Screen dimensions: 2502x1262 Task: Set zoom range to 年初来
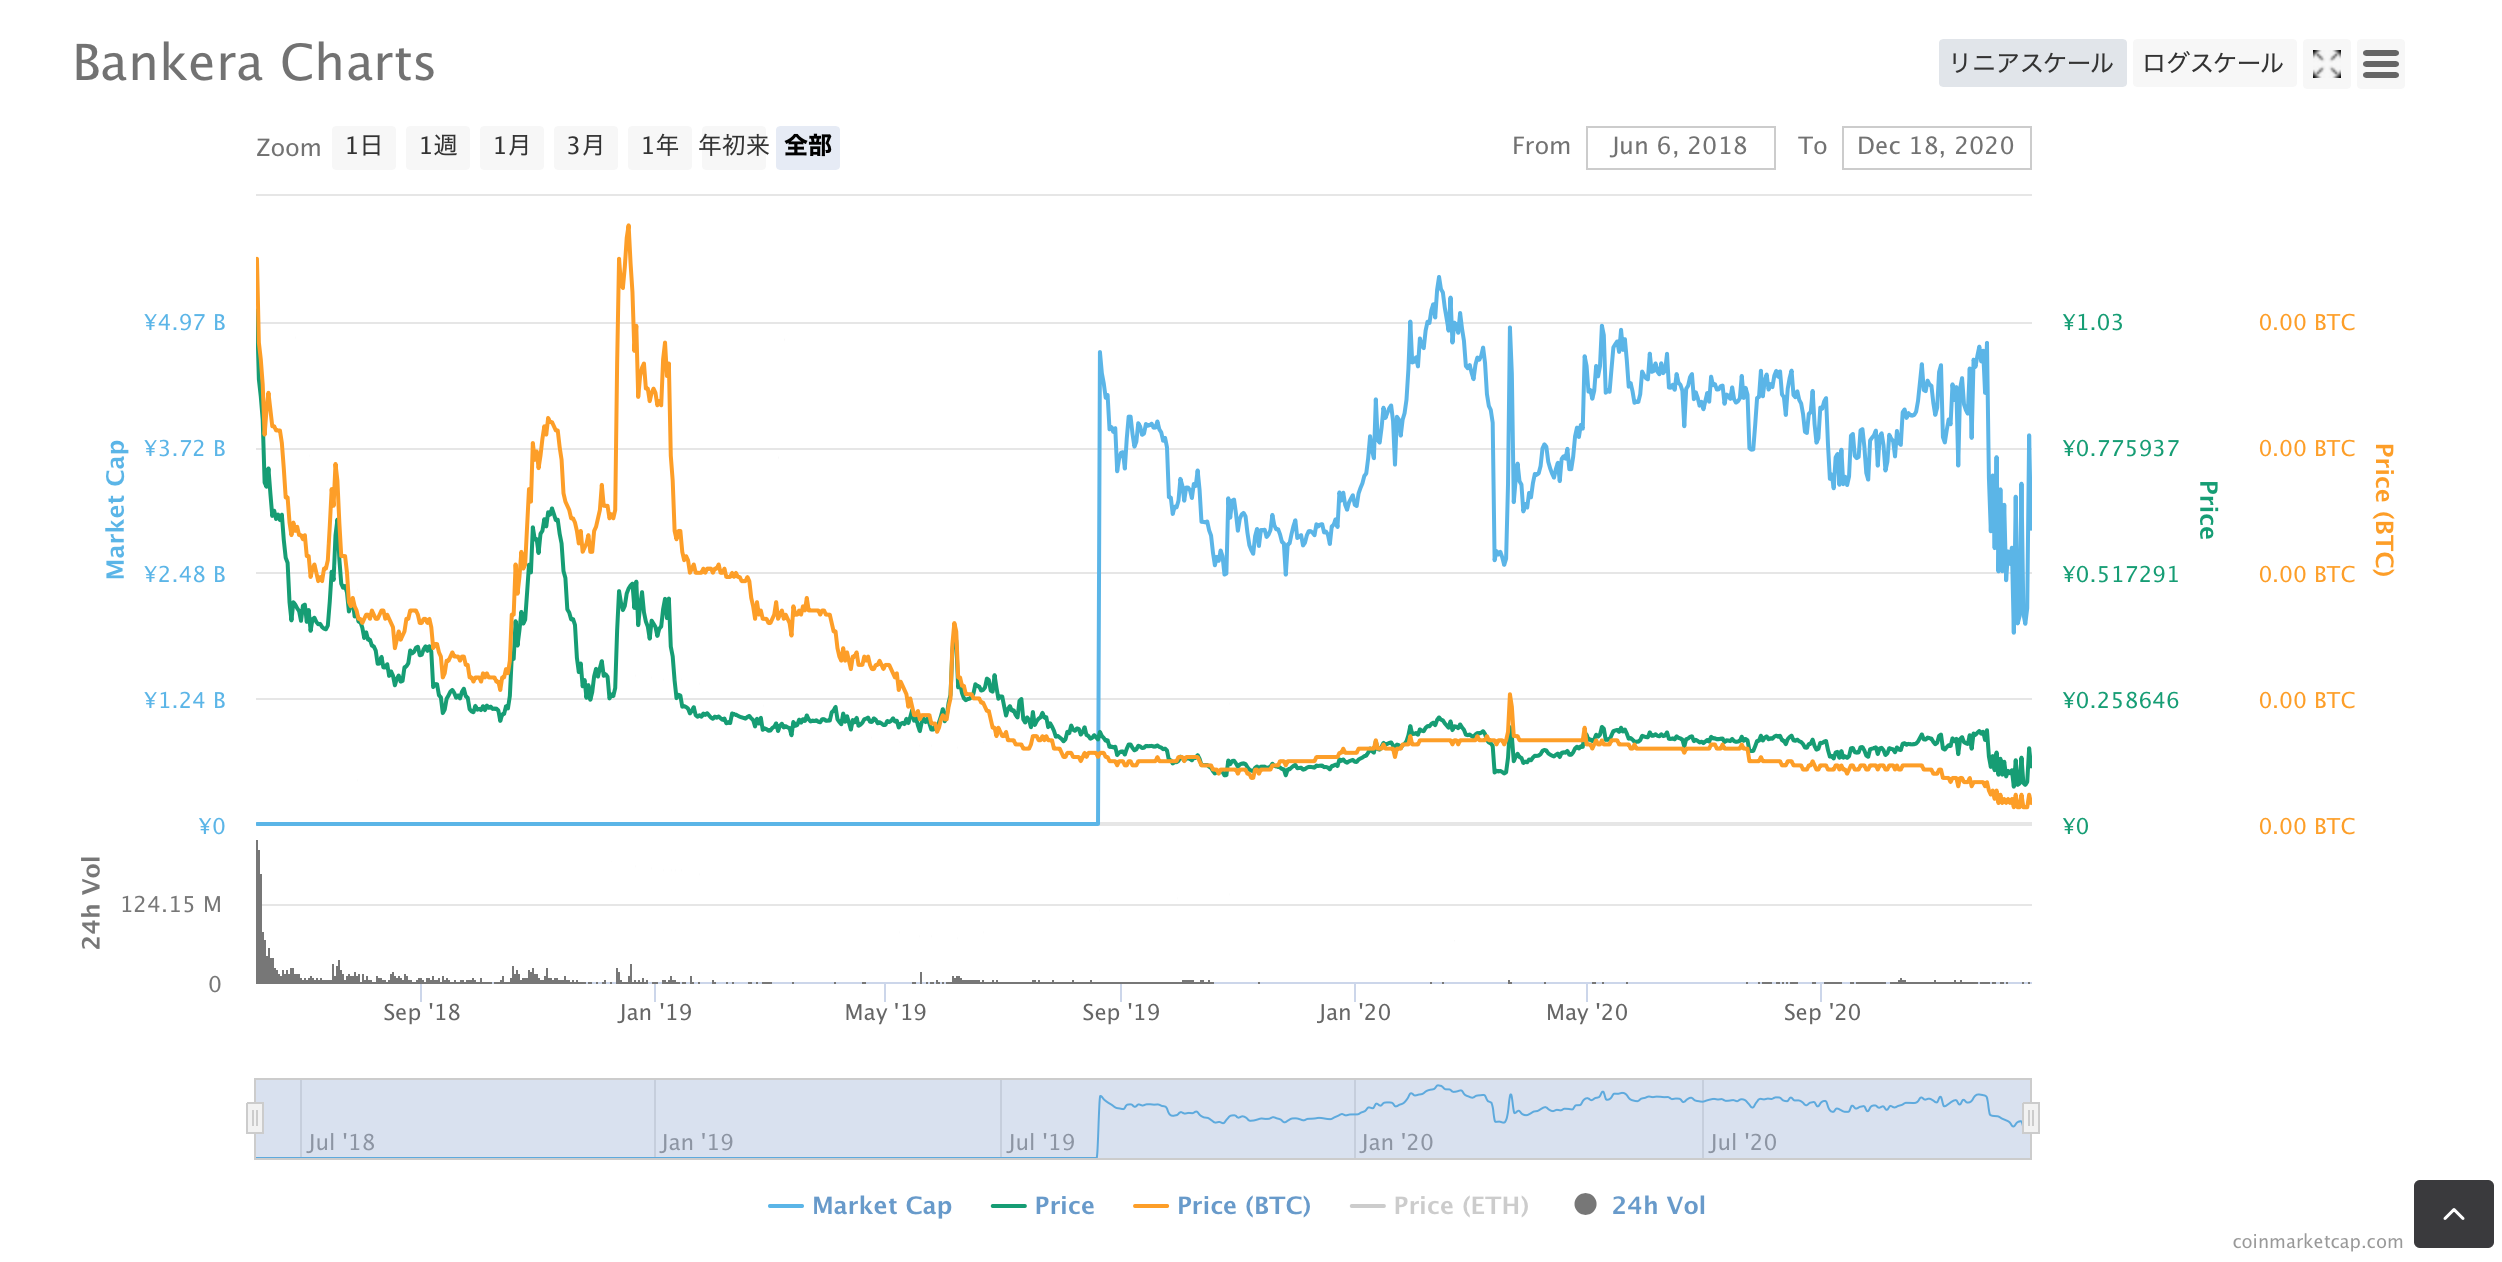click(x=734, y=147)
